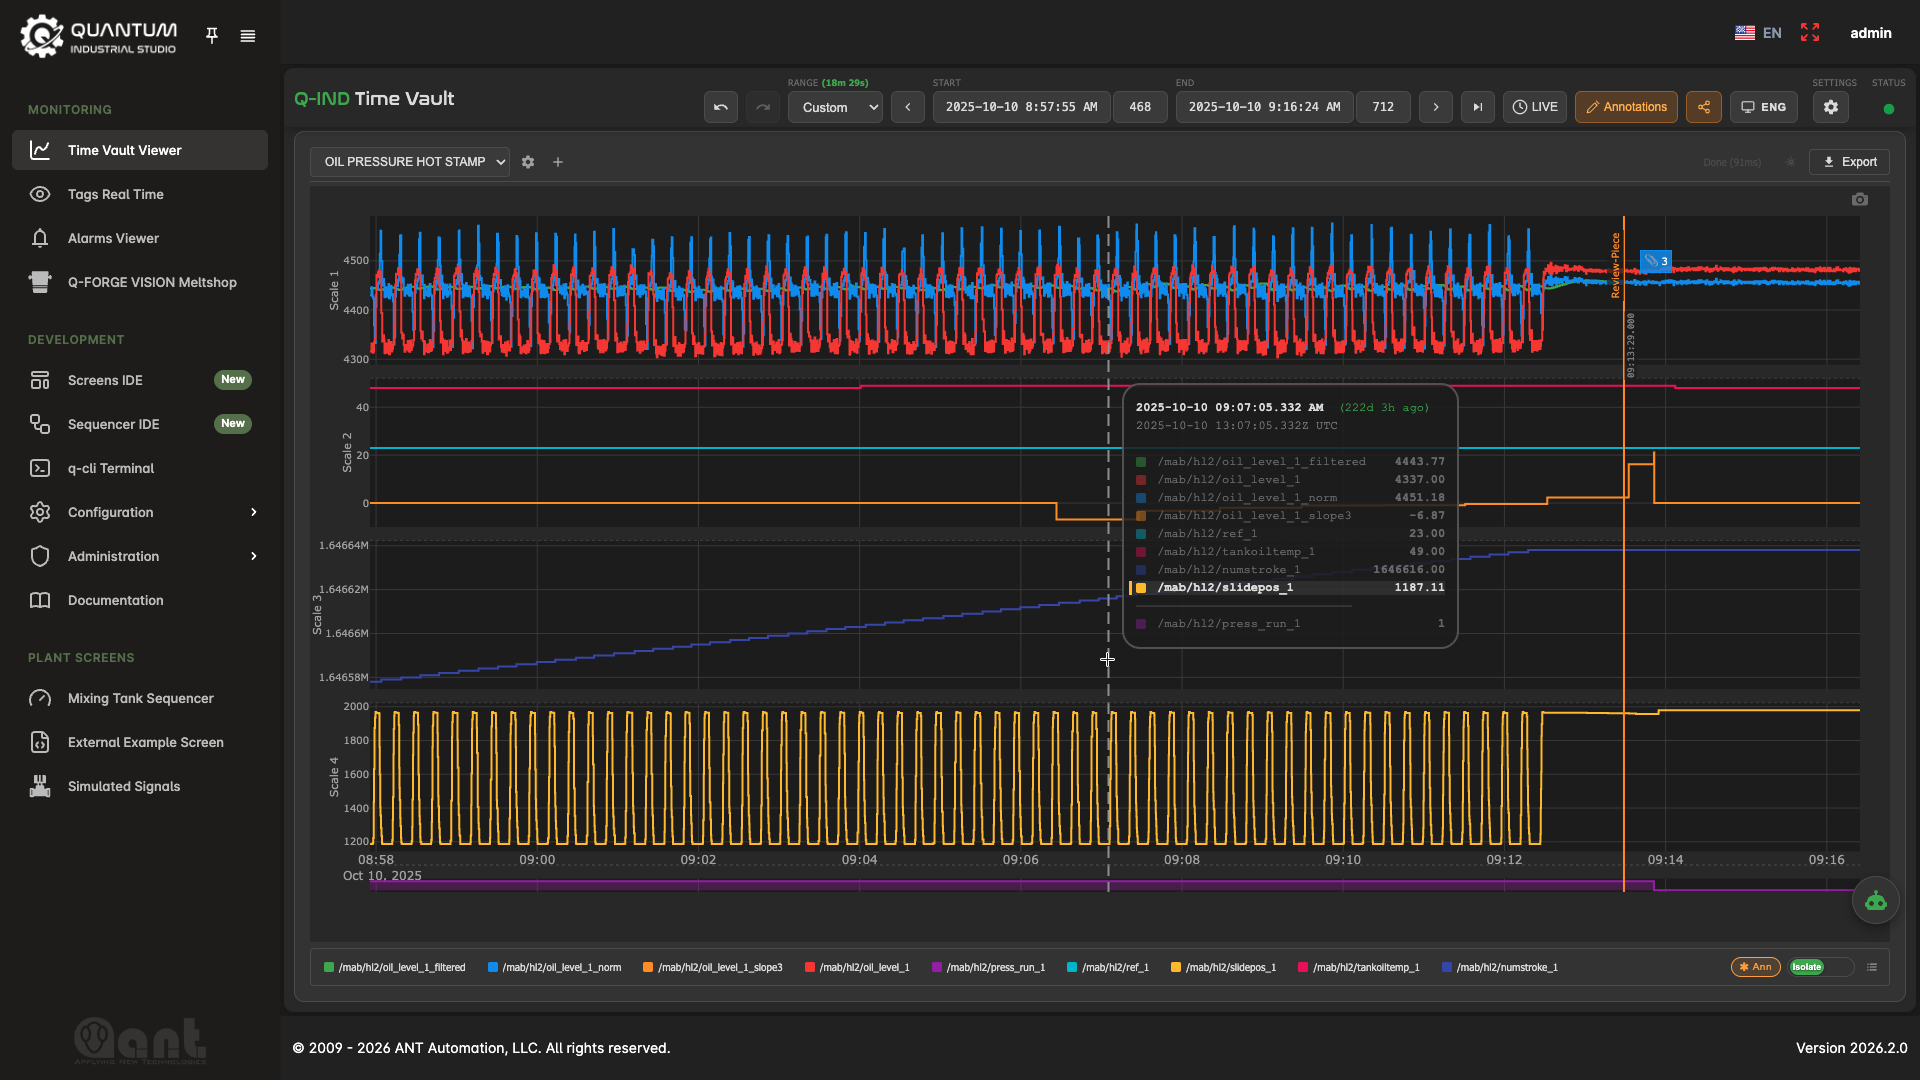Pin the sidebar with the pin icon
Viewport: 1920px width, 1080px height.
pos(212,36)
